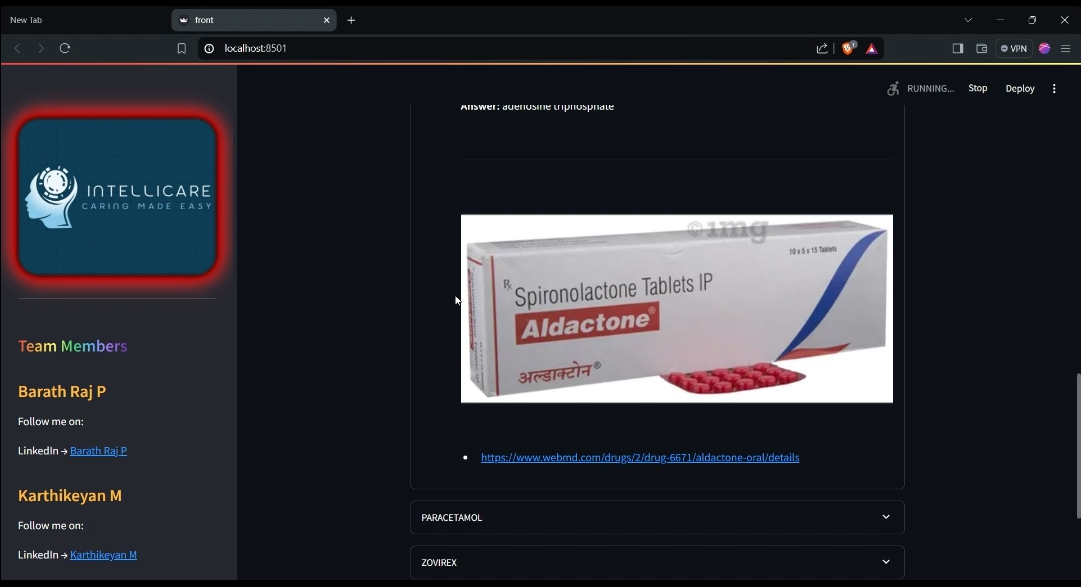
Task: Click the running status animation icon
Action: pos(893,88)
